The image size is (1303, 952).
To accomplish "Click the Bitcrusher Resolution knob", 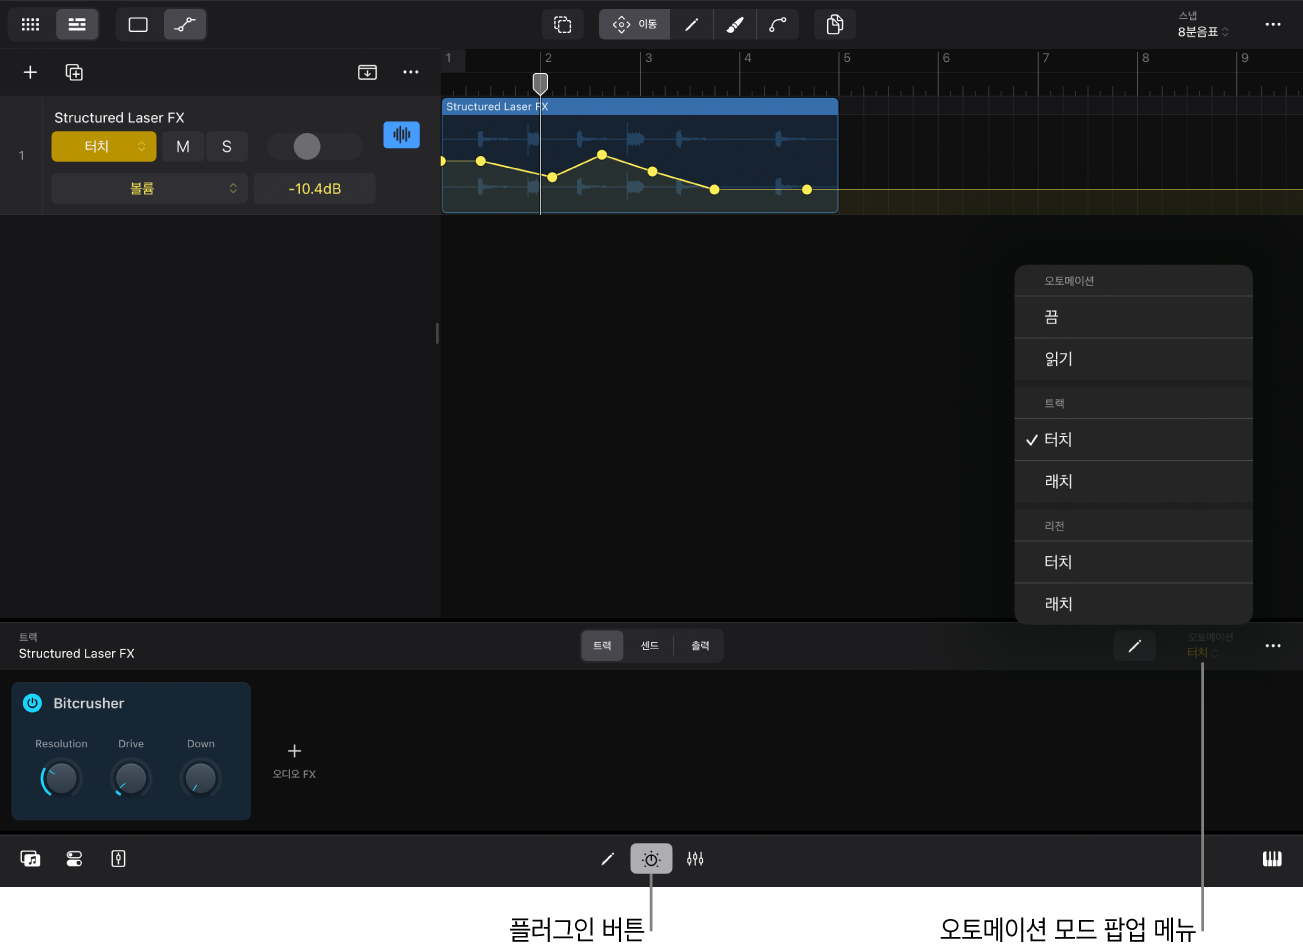I will [x=61, y=778].
